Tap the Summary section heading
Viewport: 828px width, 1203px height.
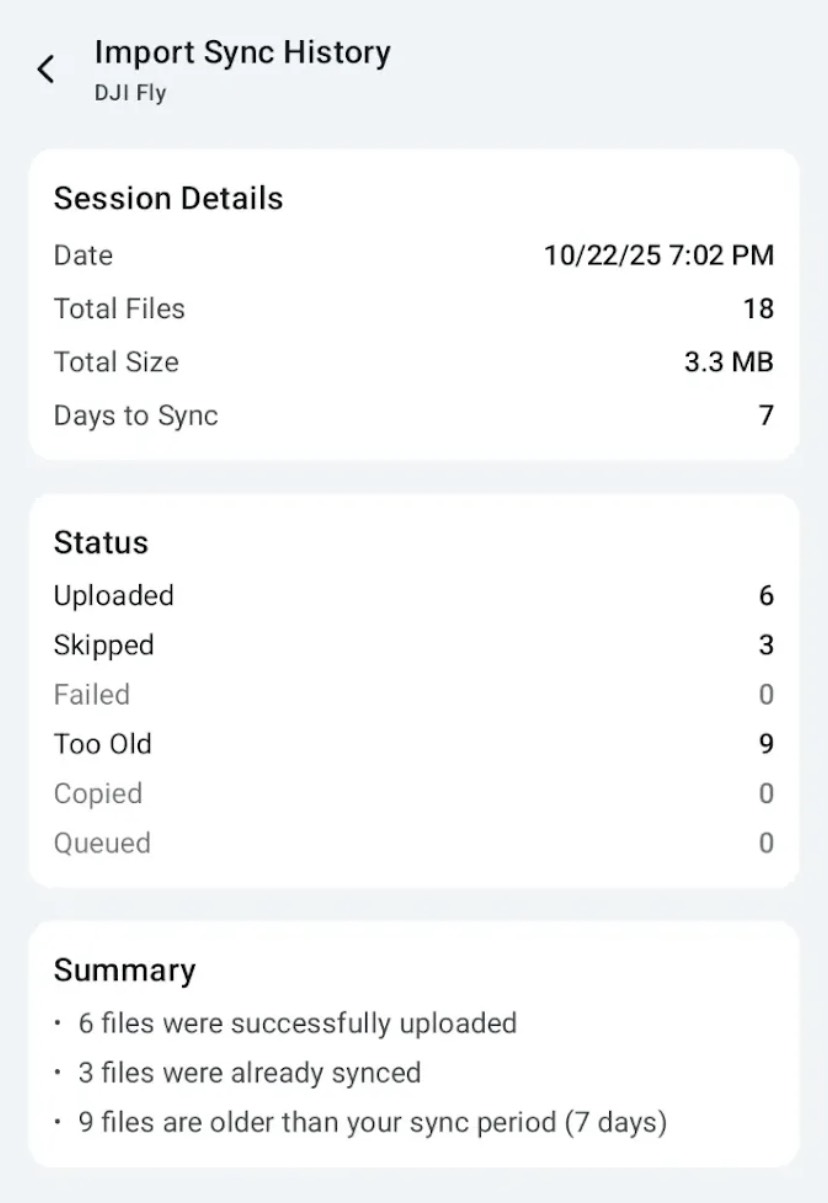coord(124,970)
